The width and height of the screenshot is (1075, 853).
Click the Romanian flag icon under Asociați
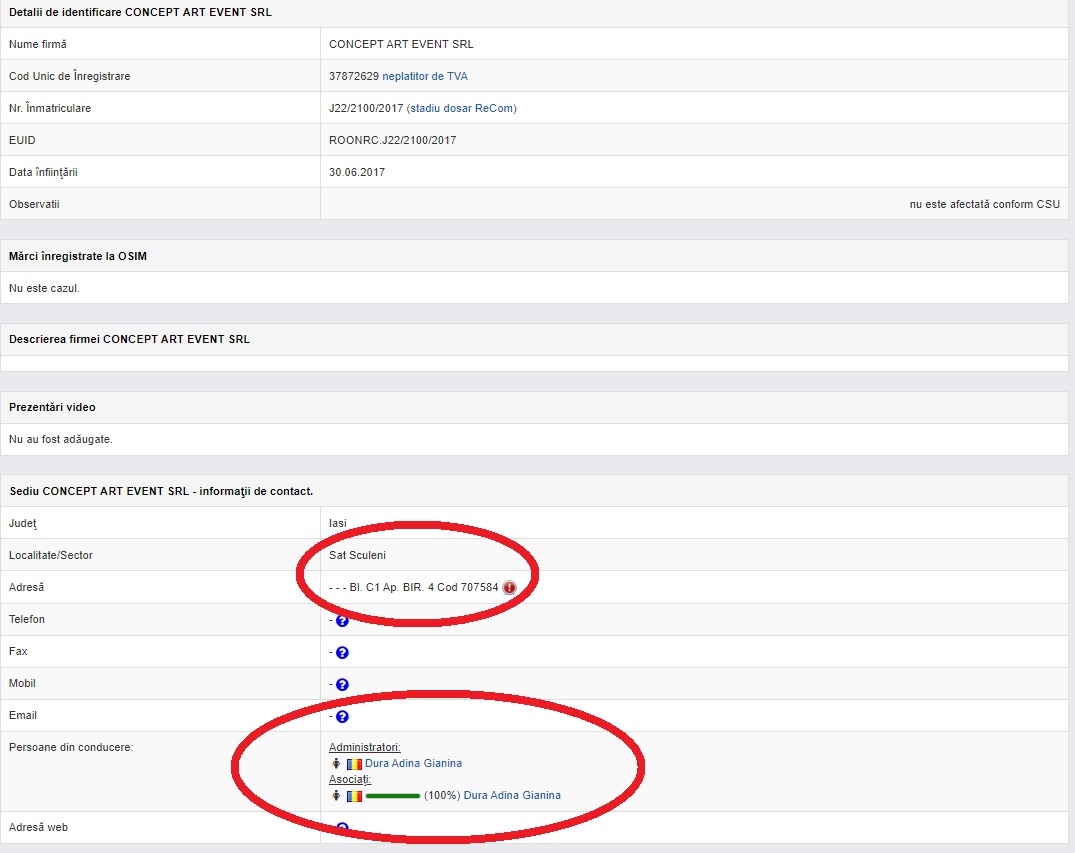pos(354,796)
